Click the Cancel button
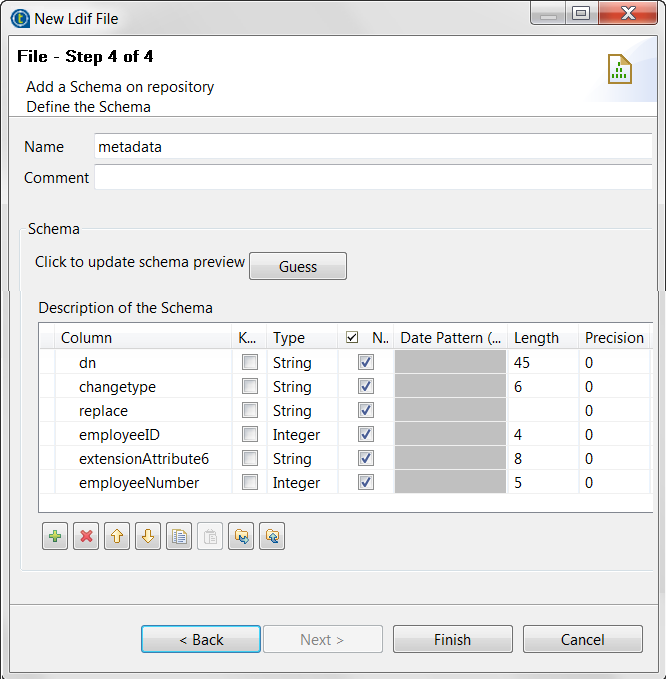Image resolution: width=666 pixels, height=679 pixels. 582,639
